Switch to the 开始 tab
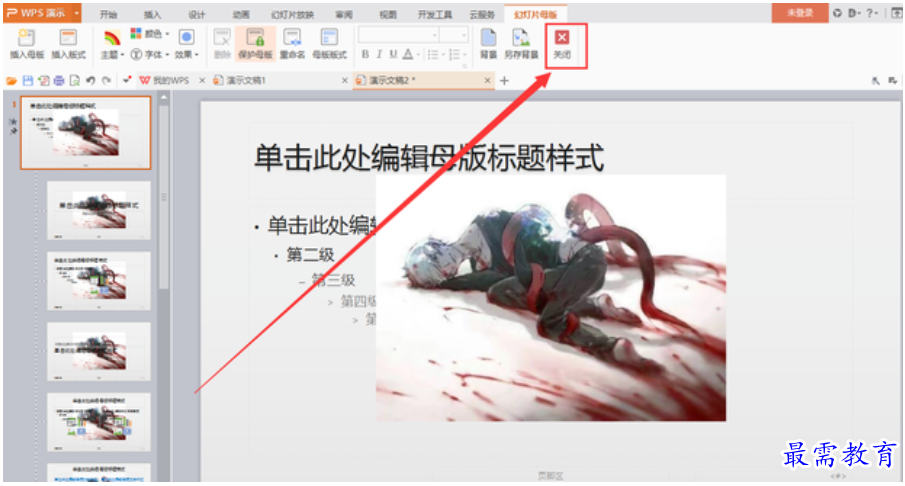 pyautogui.click(x=108, y=14)
